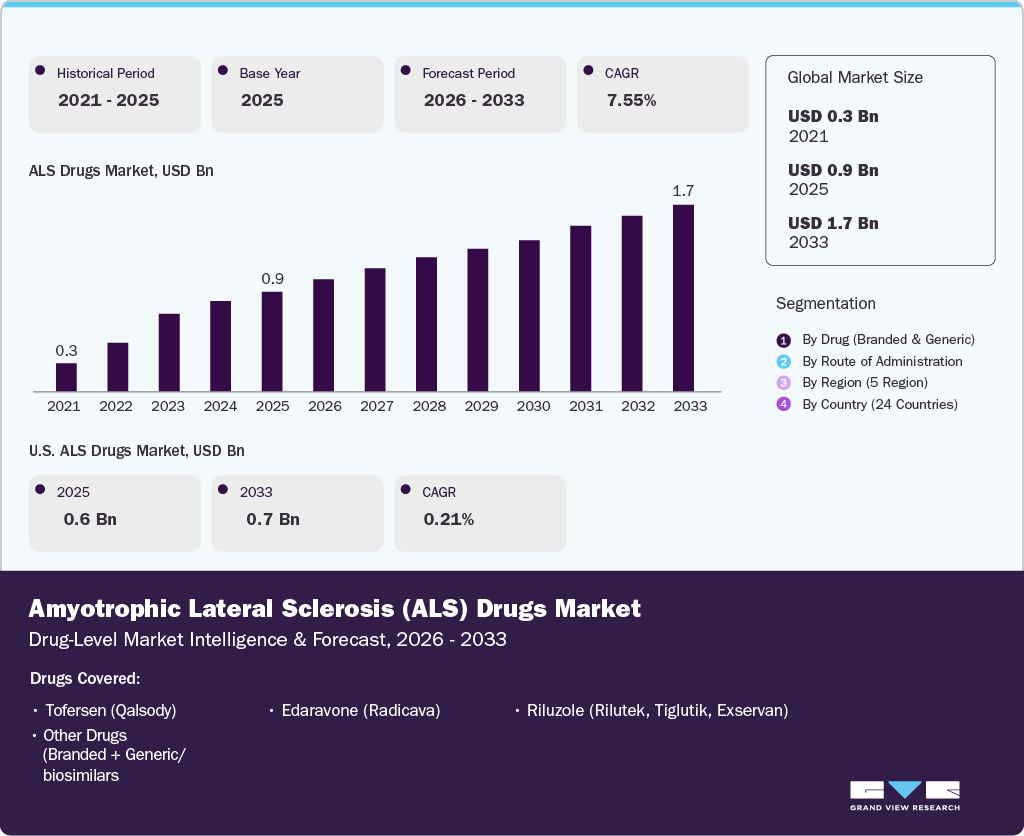Click the 2023 bar in chart
This screenshot has height=836, width=1024.
[169, 353]
